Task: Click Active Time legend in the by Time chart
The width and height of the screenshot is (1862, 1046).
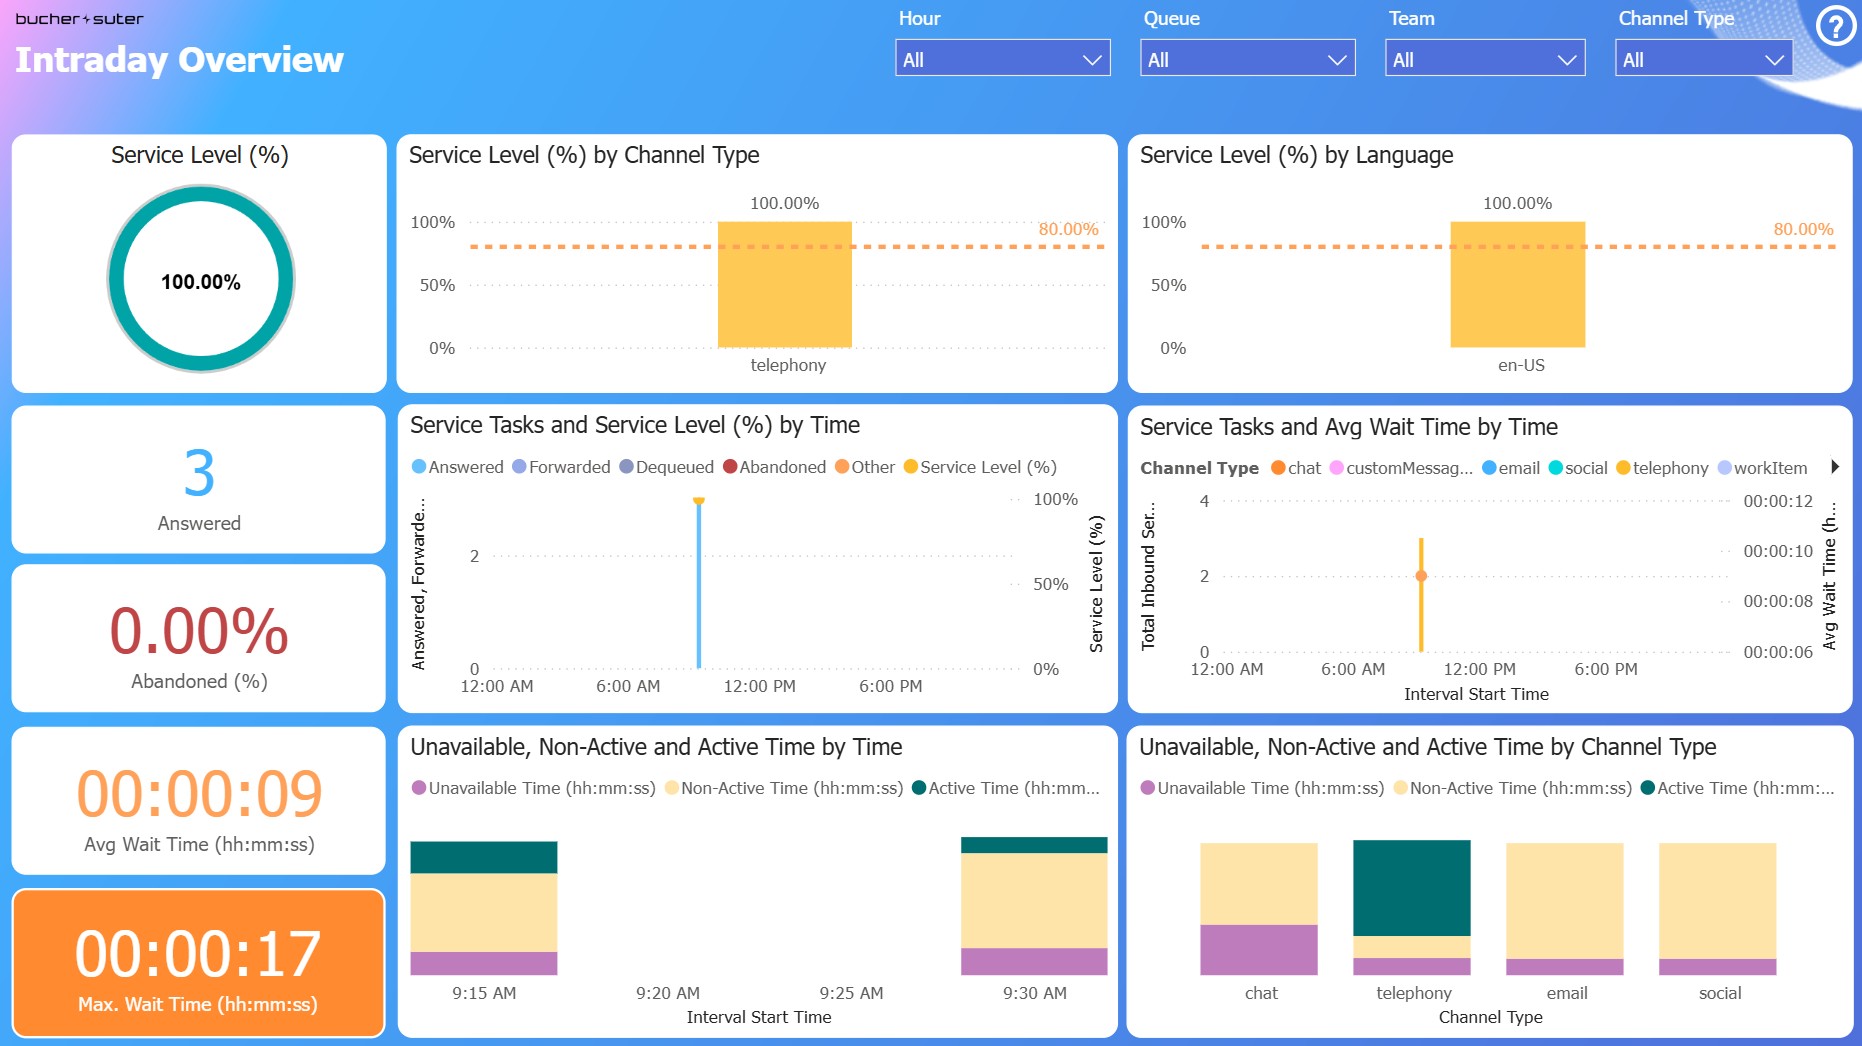Action: click(1006, 788)
